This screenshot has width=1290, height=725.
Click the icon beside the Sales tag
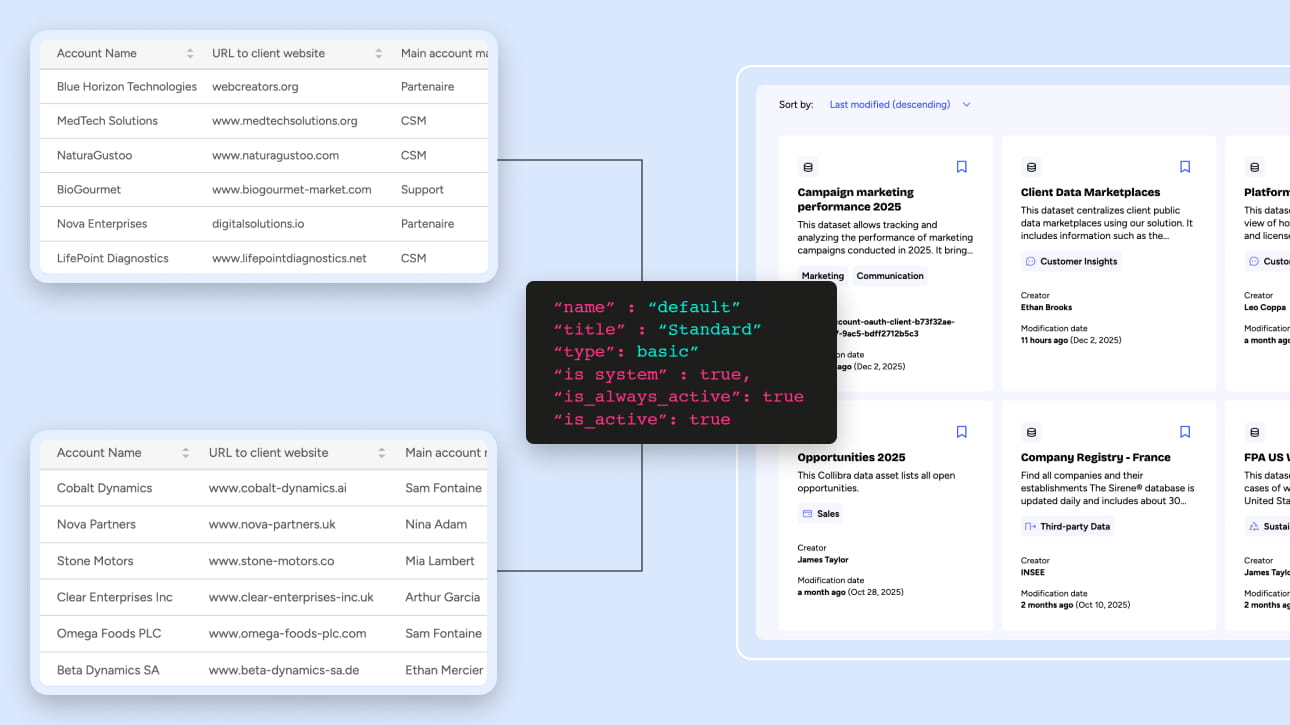[807, 514]
